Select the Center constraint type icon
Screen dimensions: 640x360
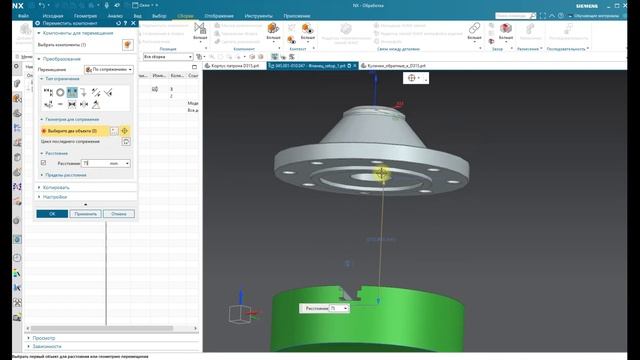click(84, 104)
